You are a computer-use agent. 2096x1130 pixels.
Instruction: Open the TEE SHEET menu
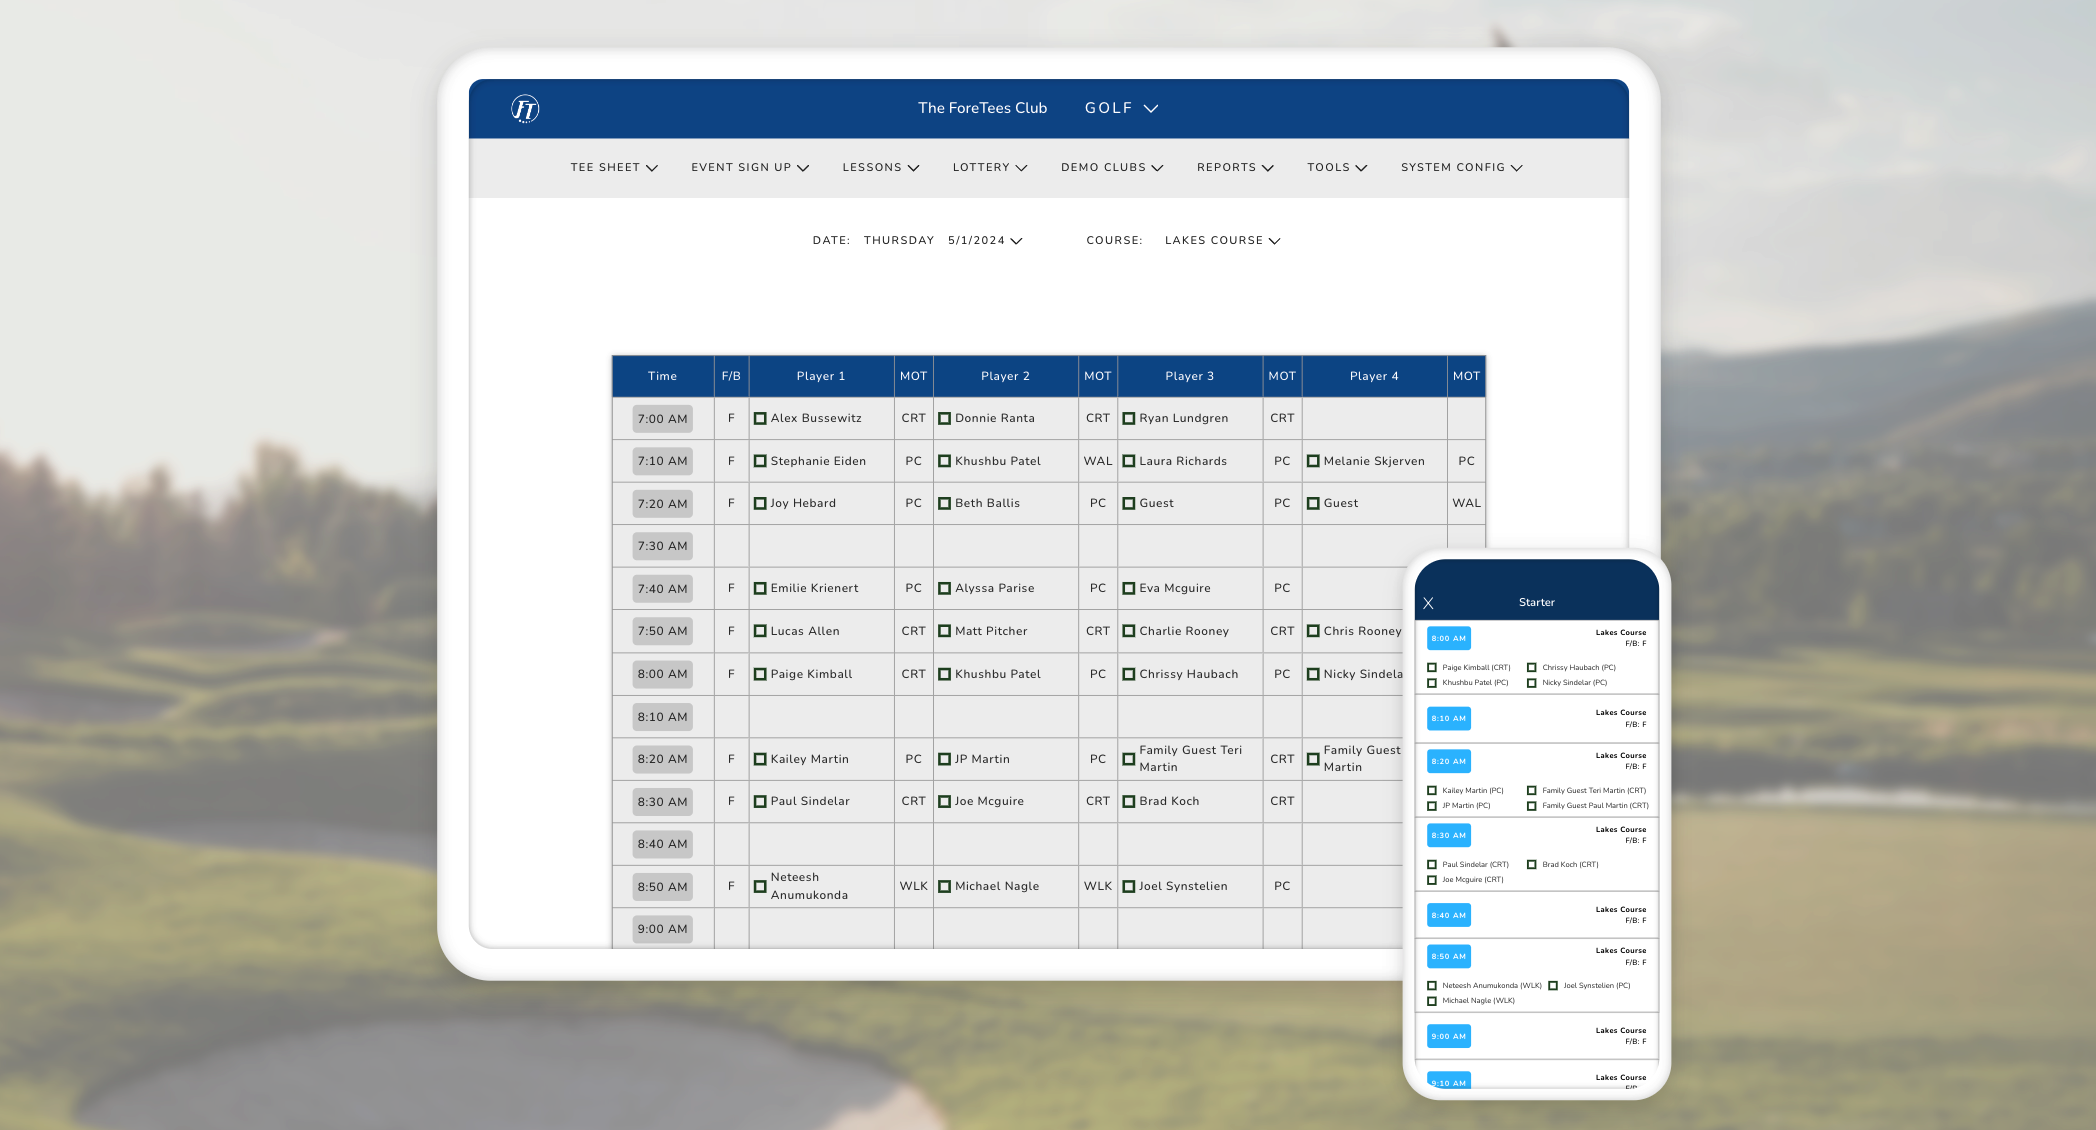tap(613, 168)
